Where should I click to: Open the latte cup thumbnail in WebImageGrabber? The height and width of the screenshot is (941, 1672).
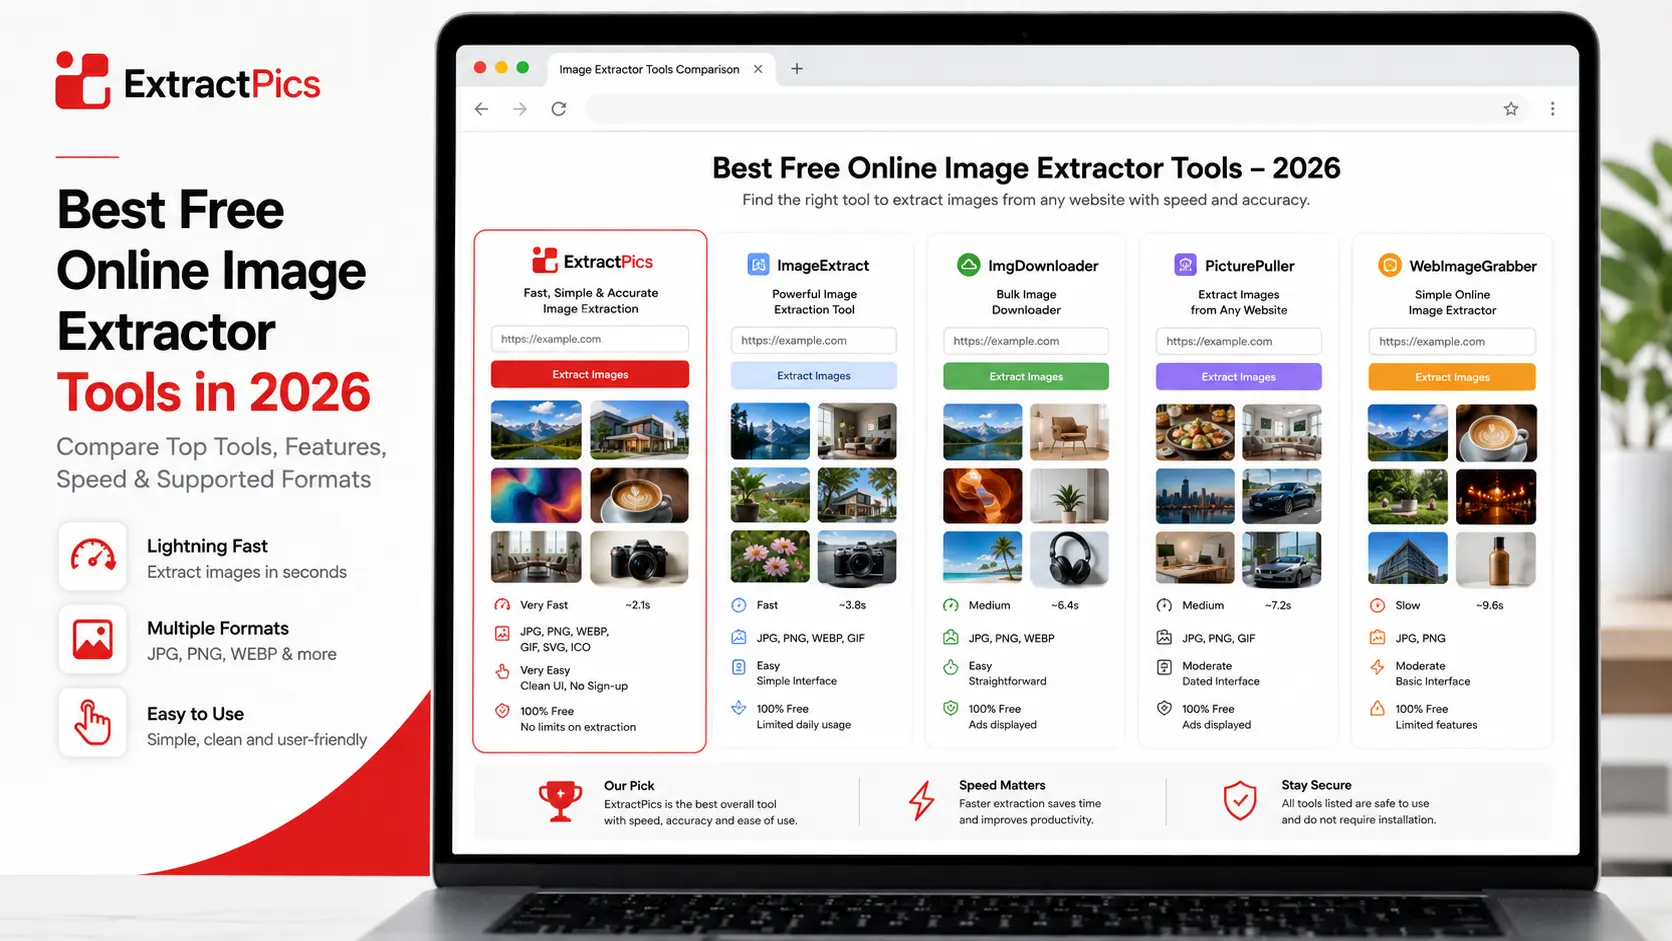click(x=1496, y=432)
